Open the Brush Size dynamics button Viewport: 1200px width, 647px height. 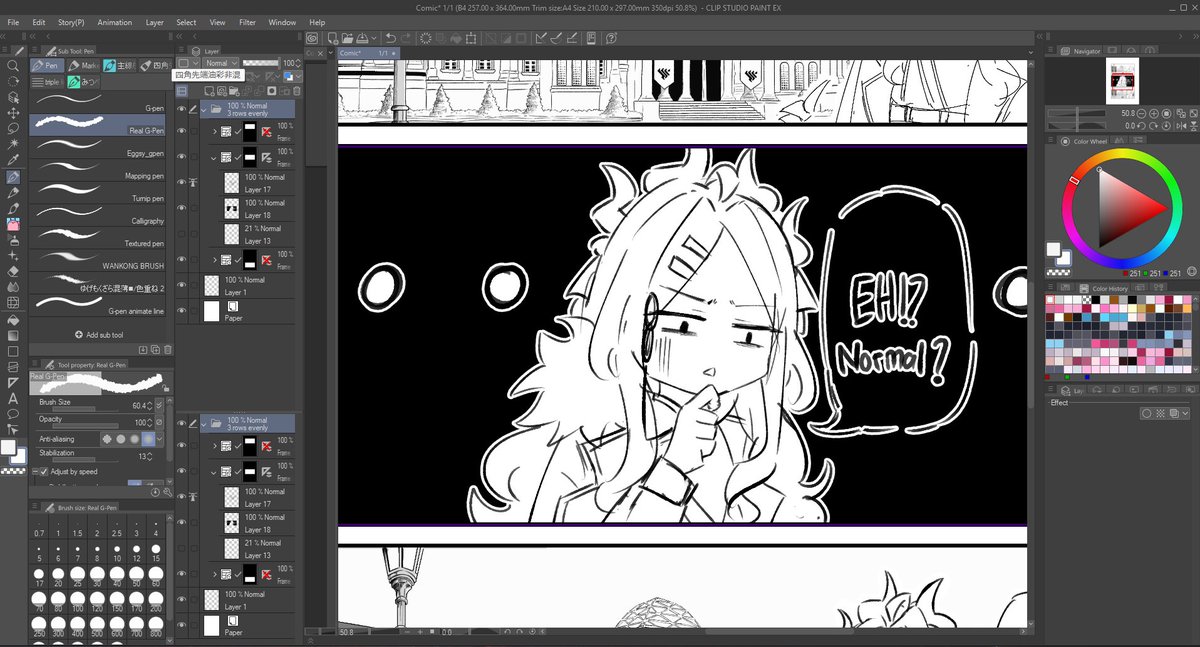click(x=160, y=406)
